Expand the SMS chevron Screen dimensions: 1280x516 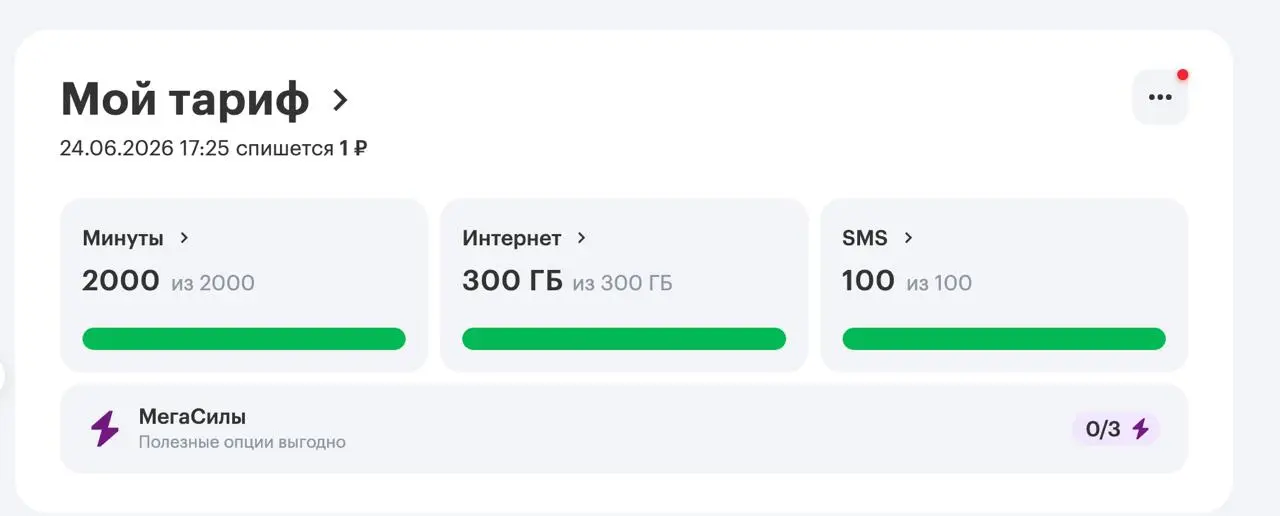coord(908,238)
